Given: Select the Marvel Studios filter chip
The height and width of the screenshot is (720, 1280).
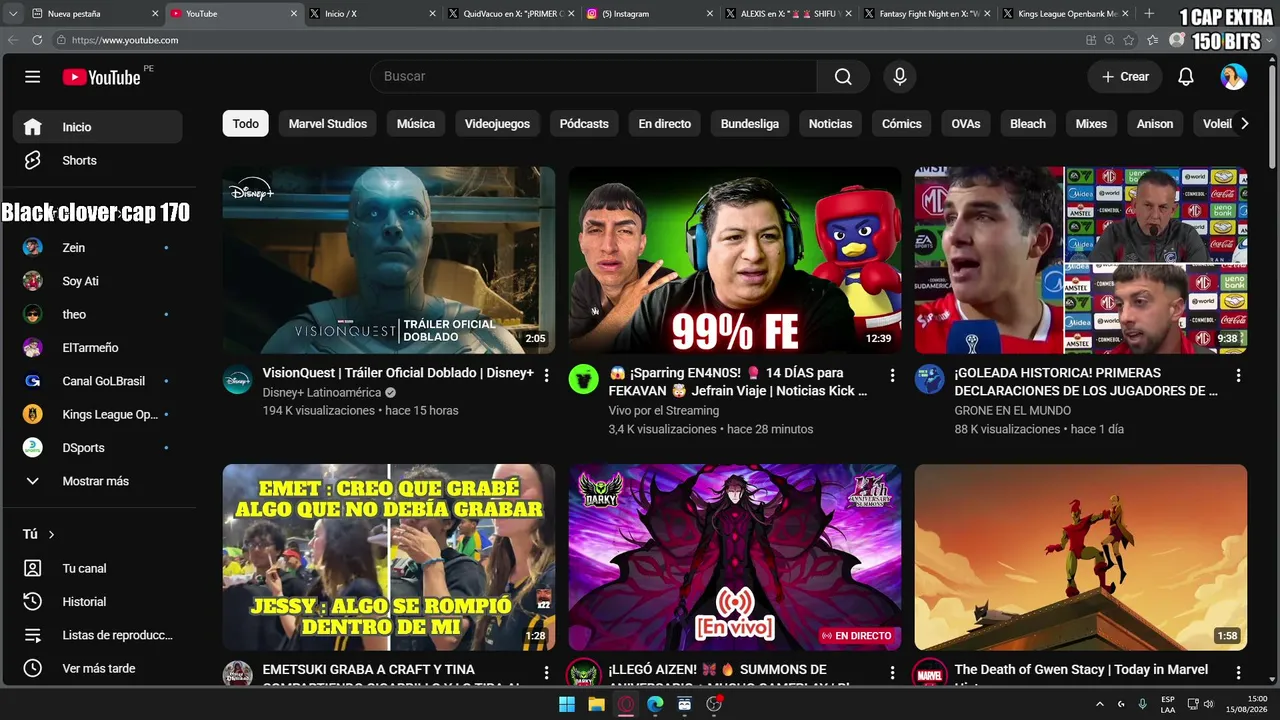Looking at the screenshot, I should (x=328, y=124).
